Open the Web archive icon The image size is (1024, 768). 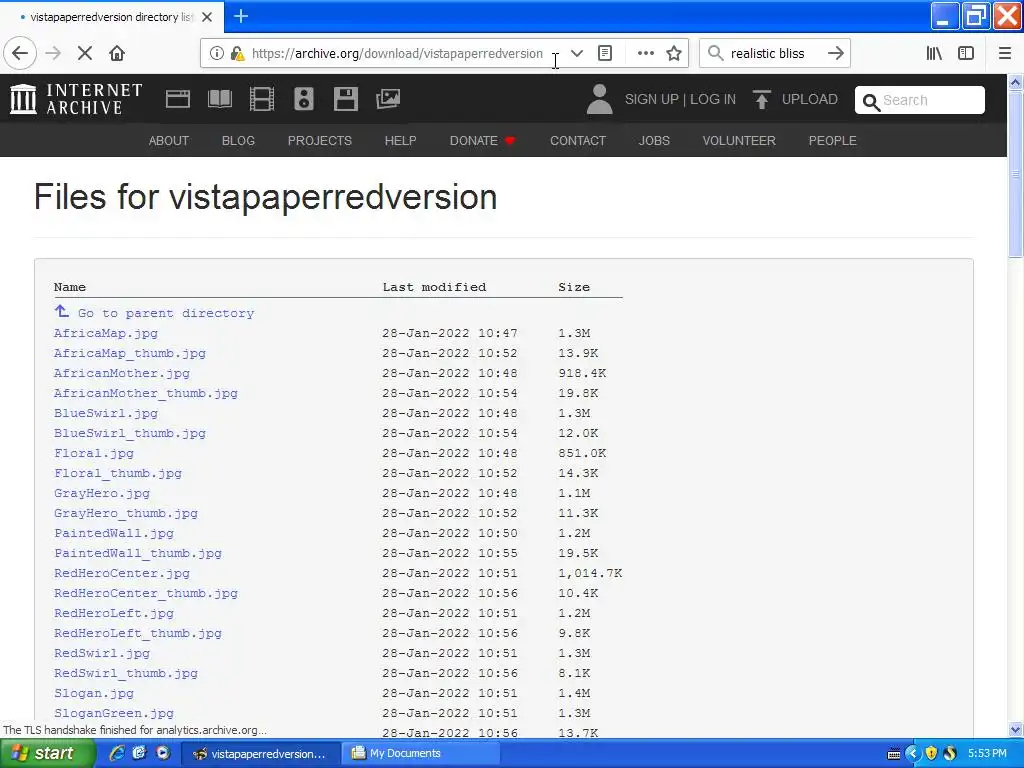click(178, 99)
